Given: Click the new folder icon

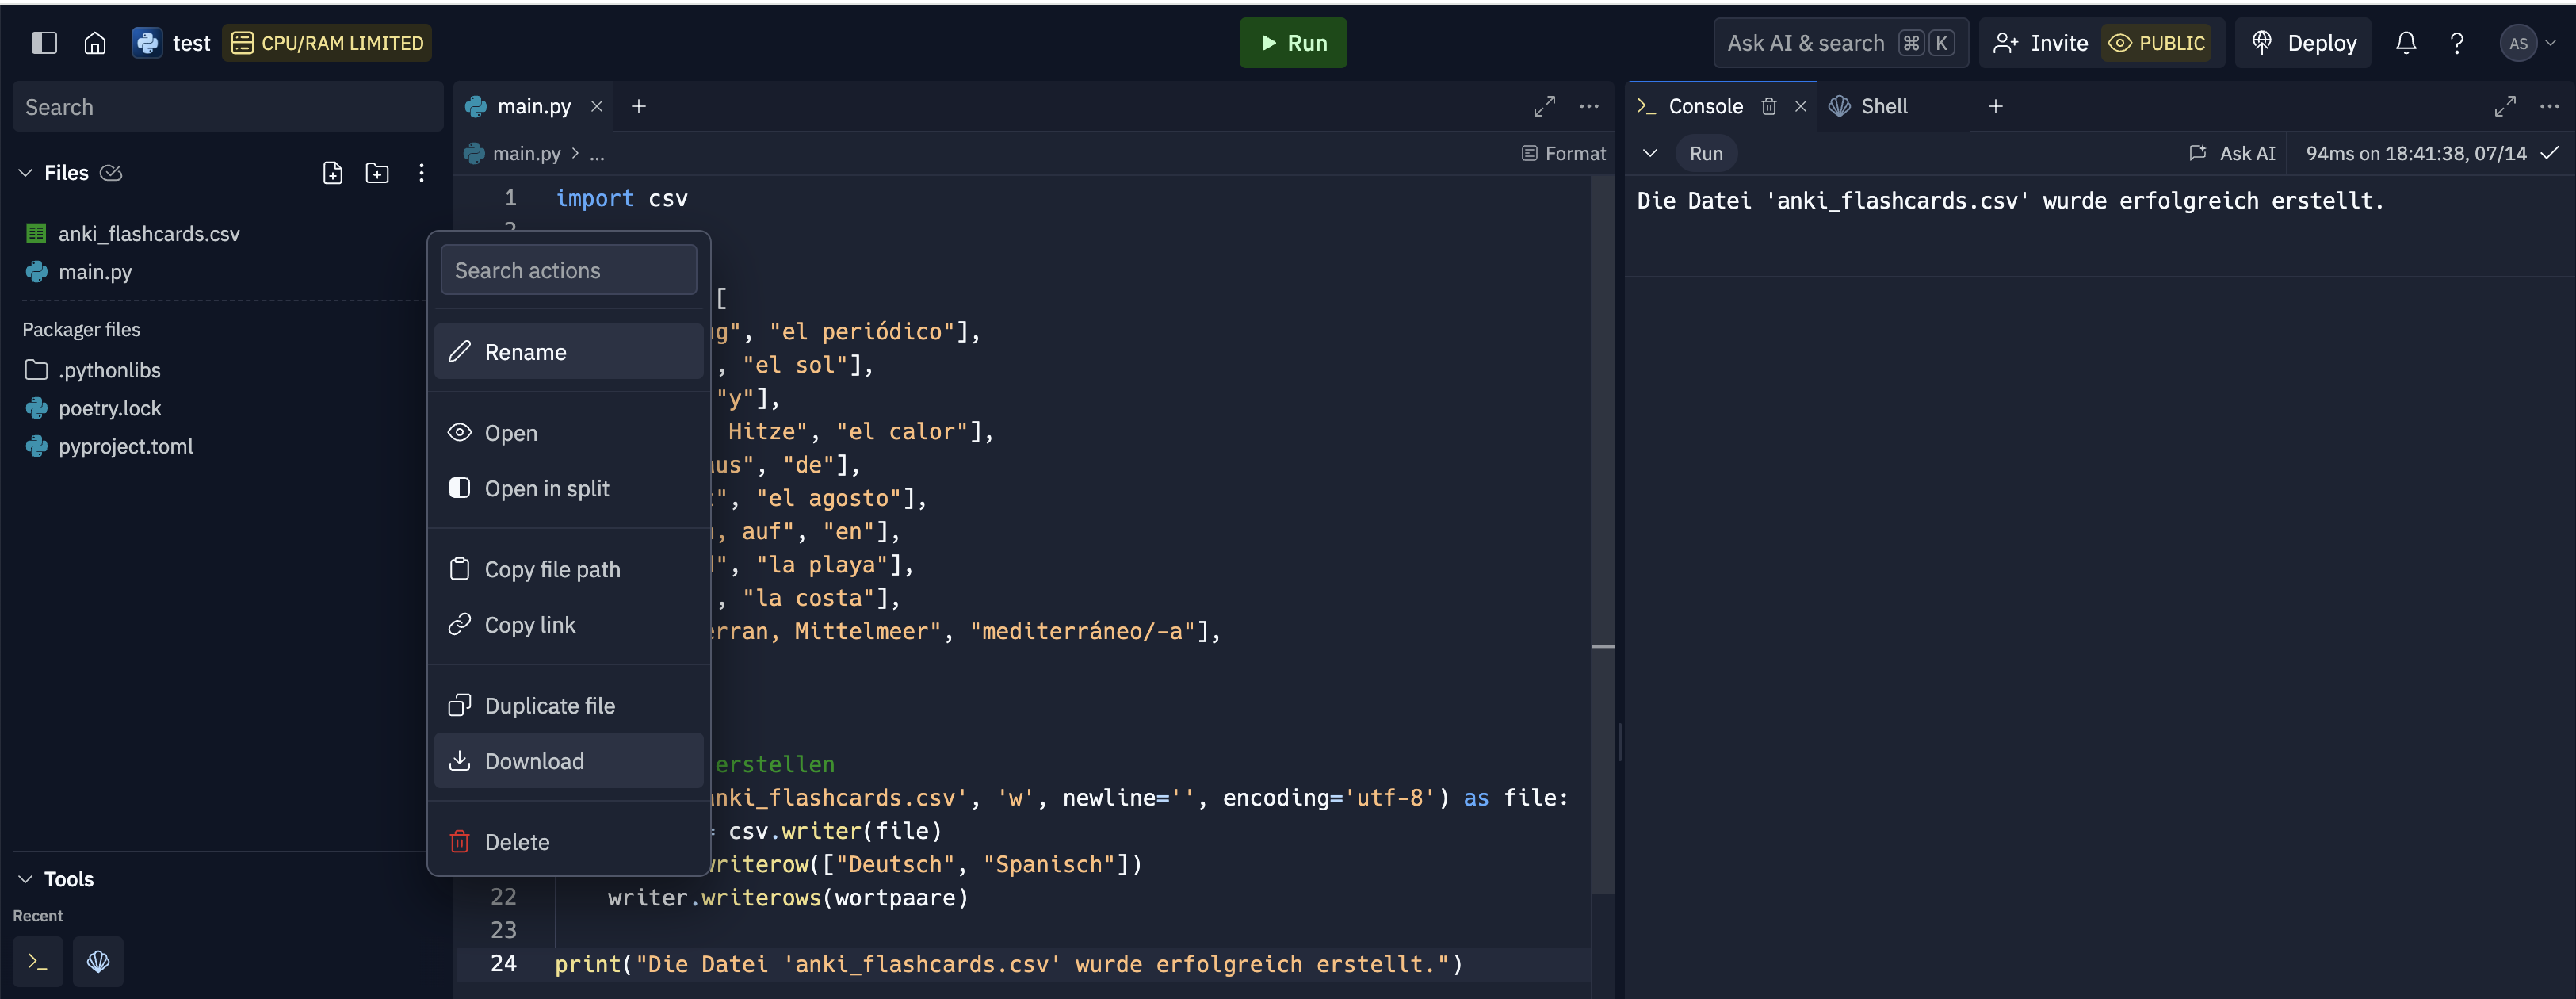Looking at the screenshot, I should 377,173.
